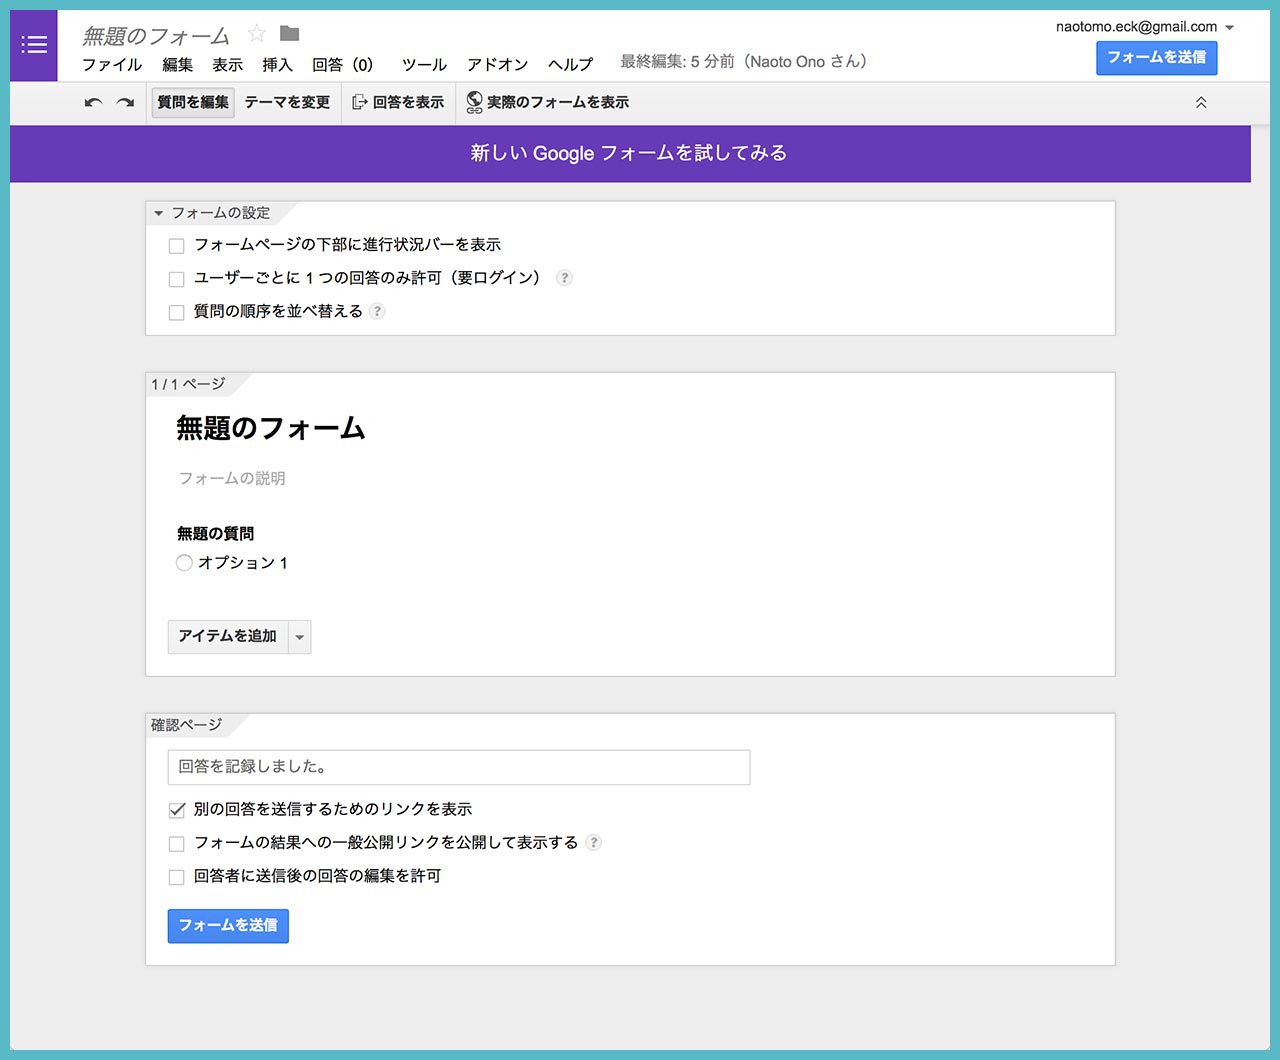Image resolution: width=1280 pixels, height=1060 pixels.
Task: Click テーマを変更 toolbar button
Action: [x=287, y=102]
